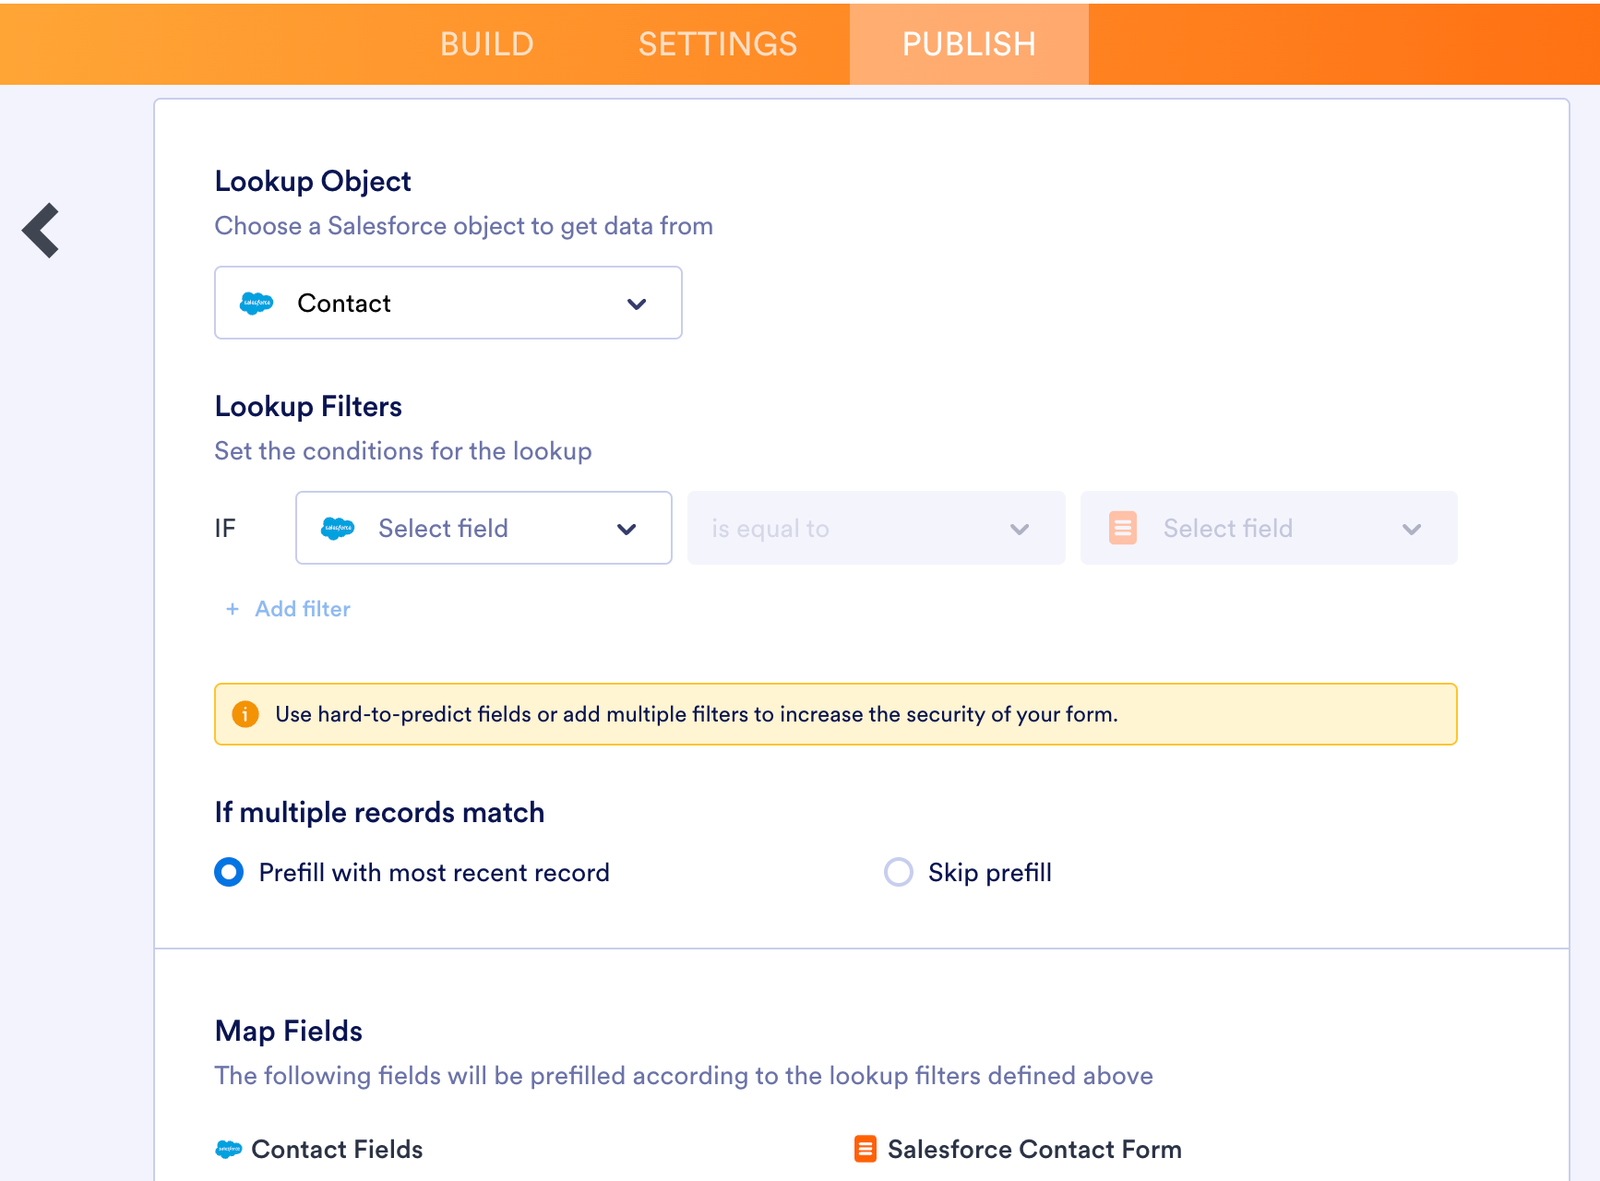Switch to the BUILD tab
1600x1181 pixels.
click(487, 44)
